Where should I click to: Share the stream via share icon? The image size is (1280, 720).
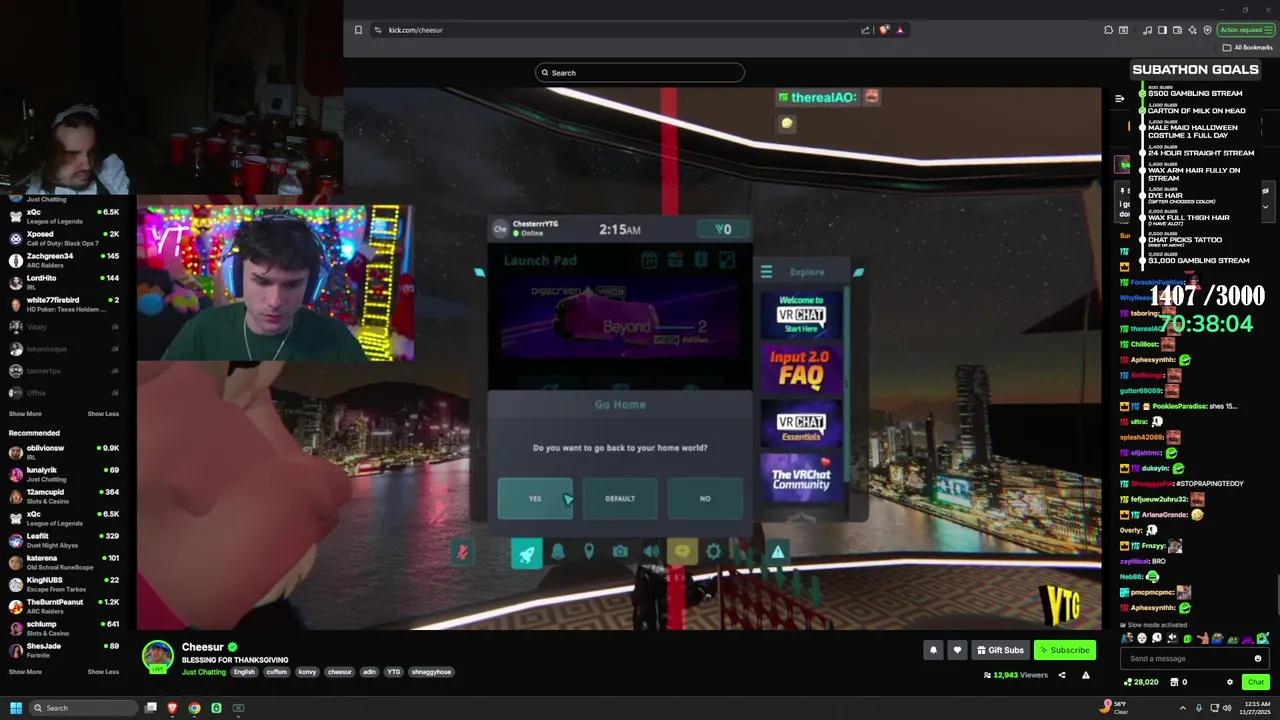(1062, 675)
